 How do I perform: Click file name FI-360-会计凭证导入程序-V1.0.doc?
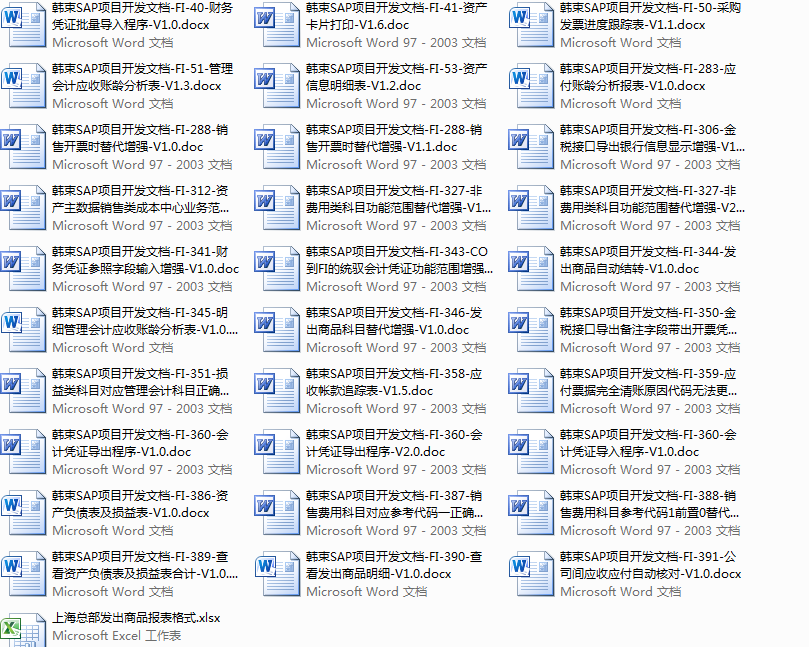648,442
